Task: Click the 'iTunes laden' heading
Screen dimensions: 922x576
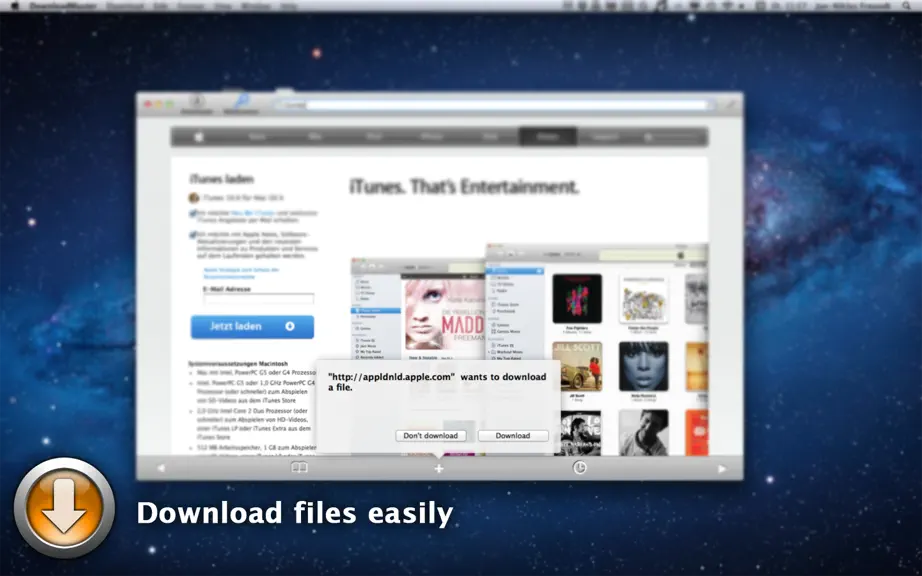Action: [221, 179]
